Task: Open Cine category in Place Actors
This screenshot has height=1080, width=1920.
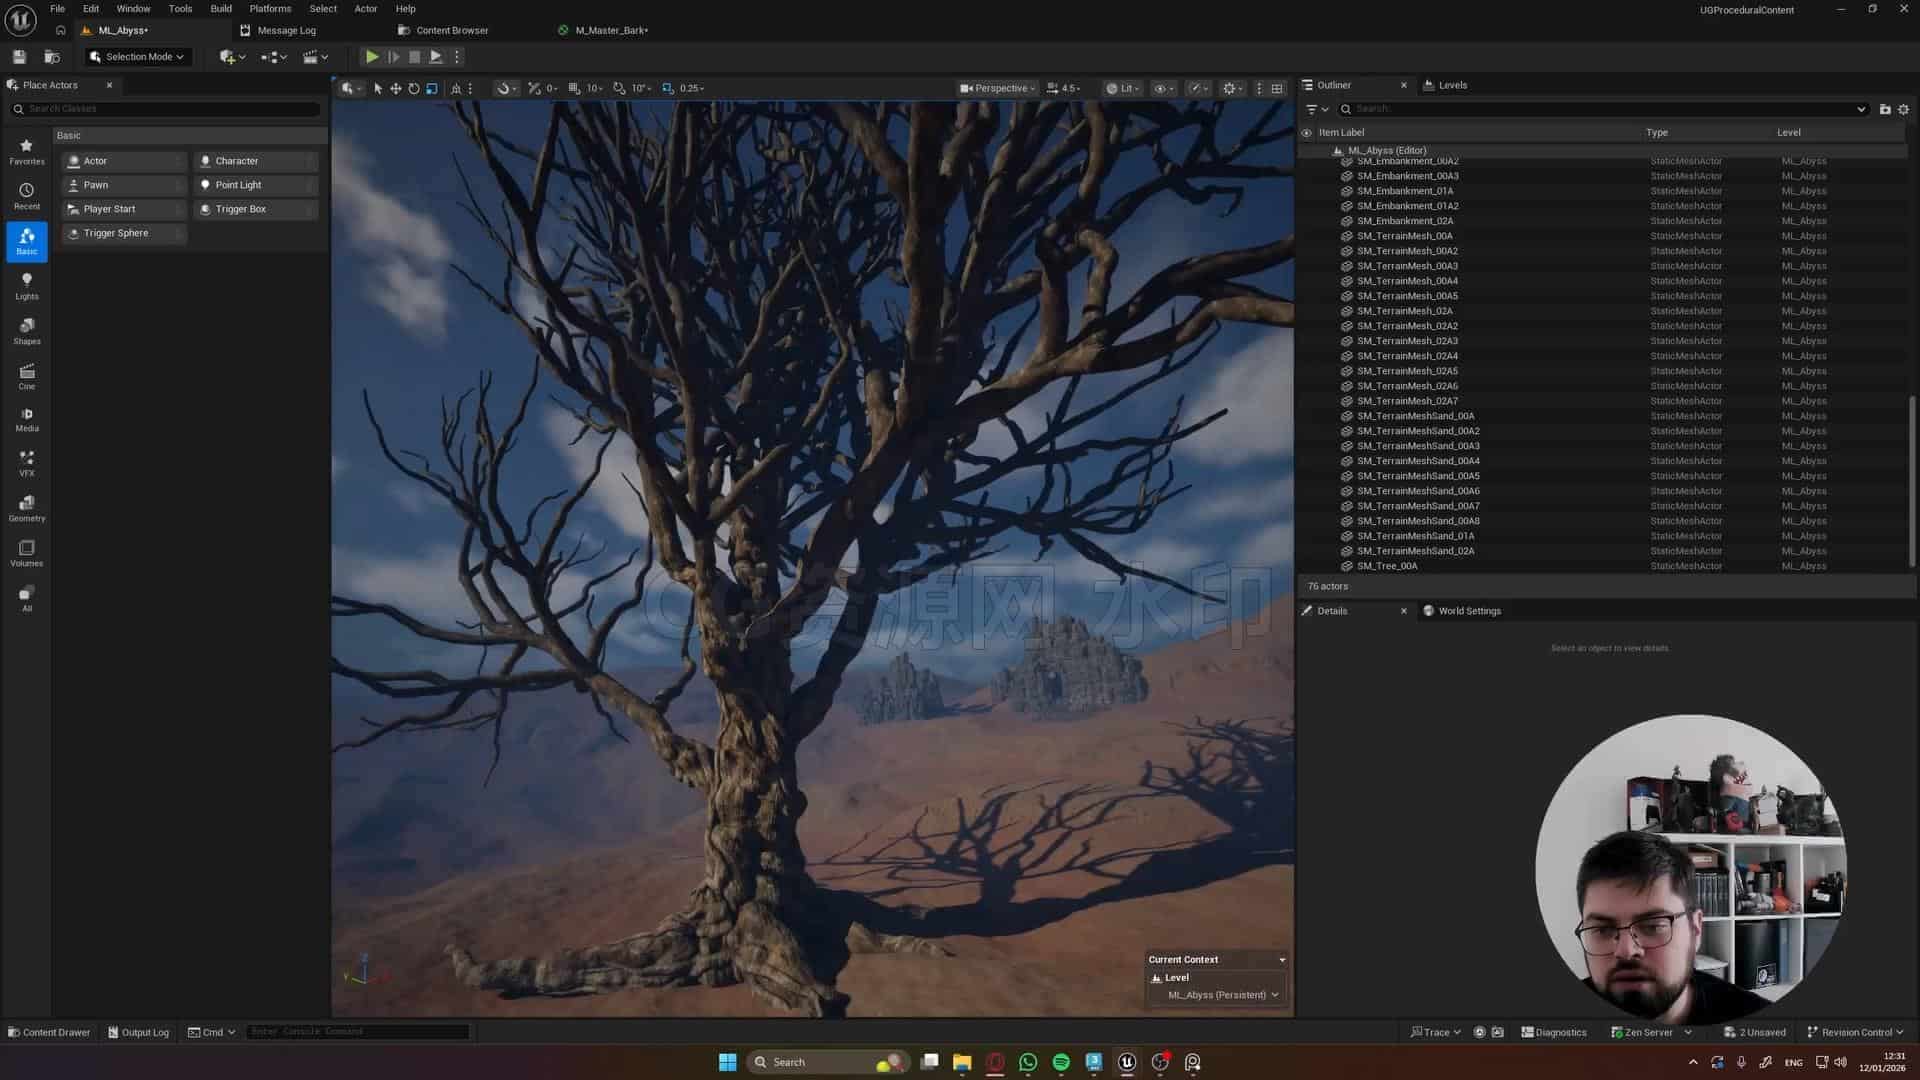Action: (27, 376)
